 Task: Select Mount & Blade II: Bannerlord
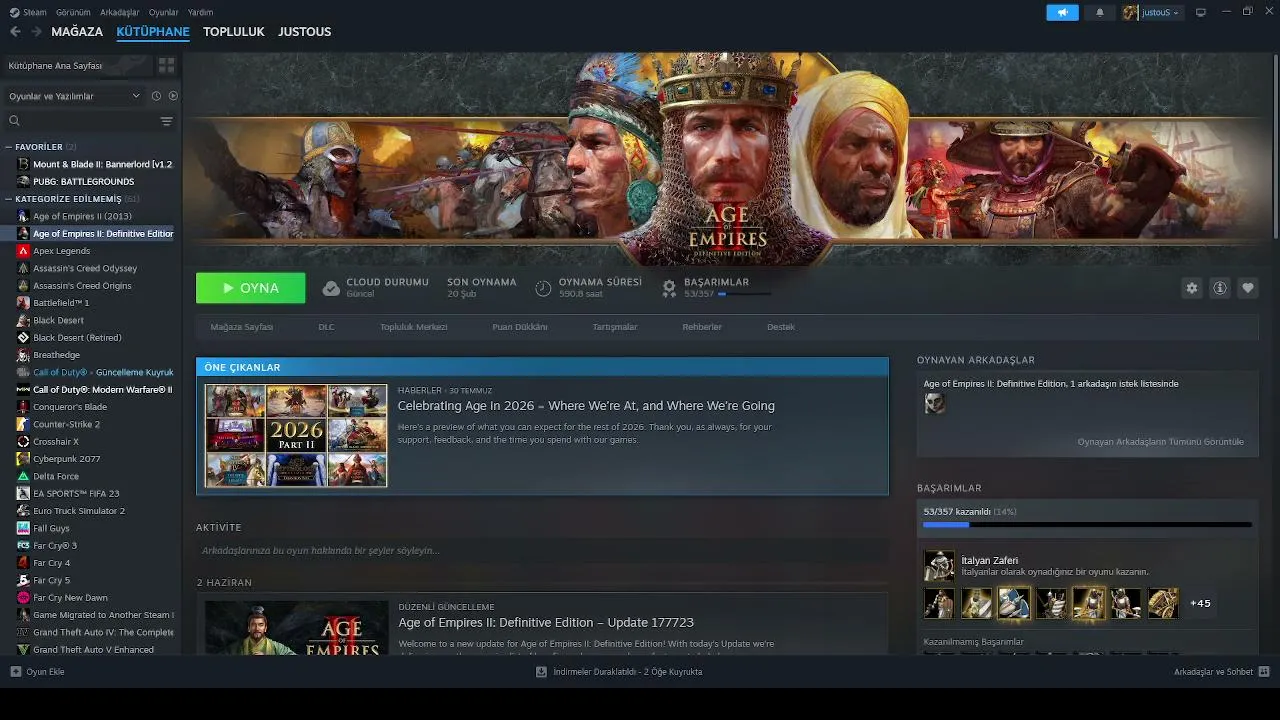94,164
